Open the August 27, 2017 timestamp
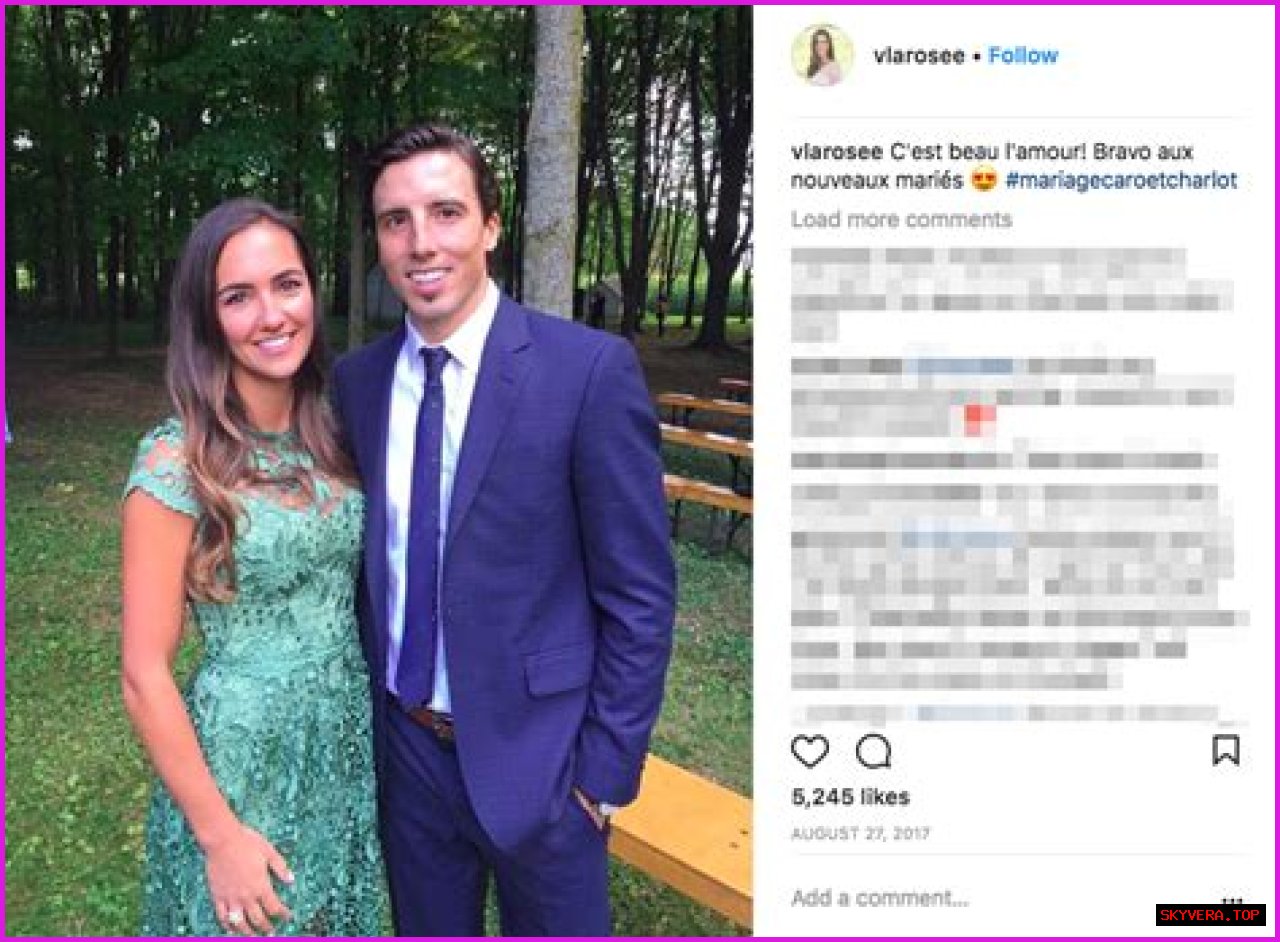1280x942 pixels. [x=861, y=833]
